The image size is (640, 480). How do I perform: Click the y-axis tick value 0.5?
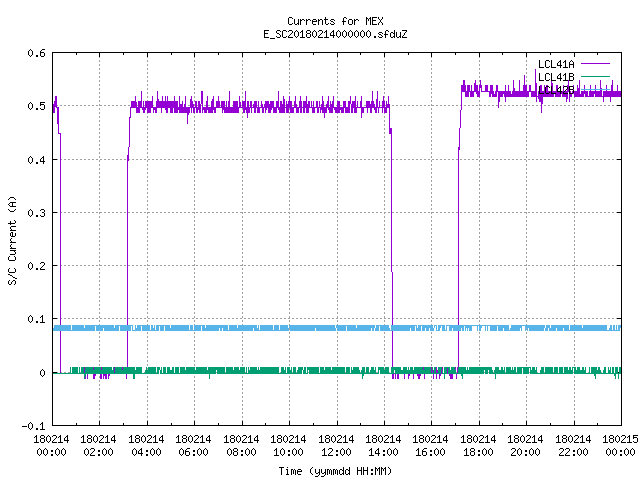pos(36,106)
